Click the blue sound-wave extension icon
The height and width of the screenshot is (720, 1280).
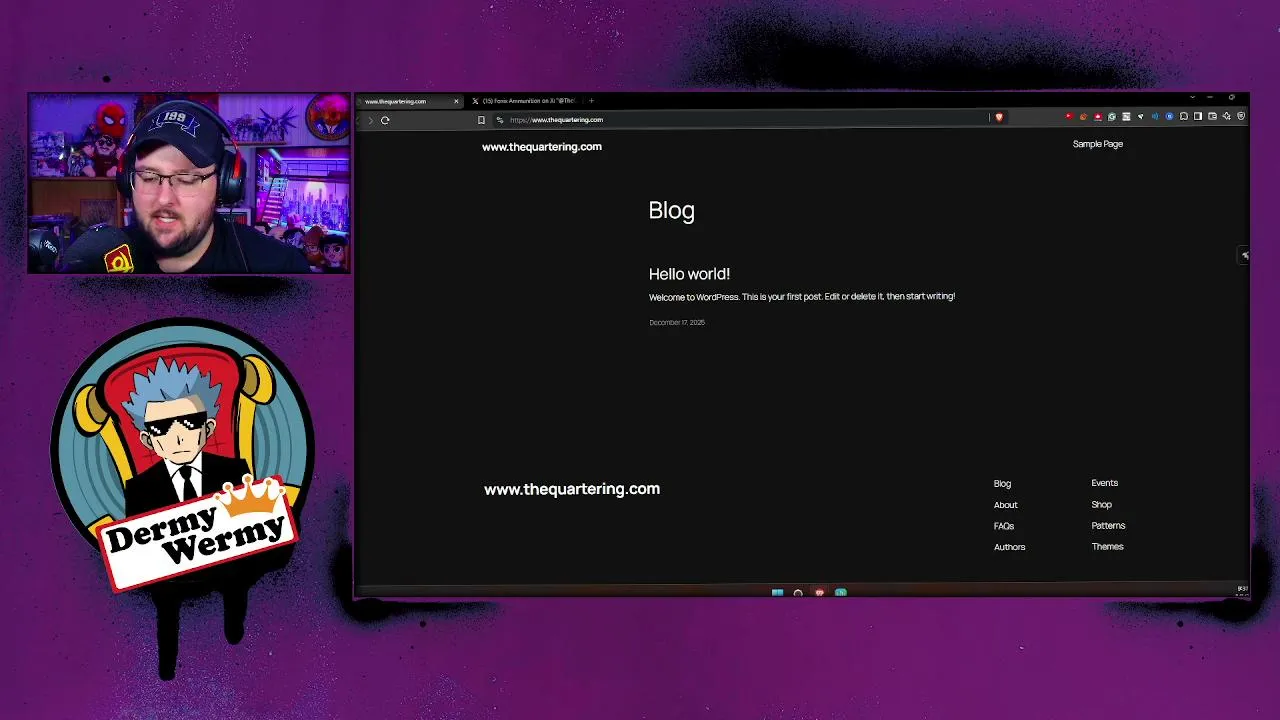pyautogui.click(x=1155, y=117)
